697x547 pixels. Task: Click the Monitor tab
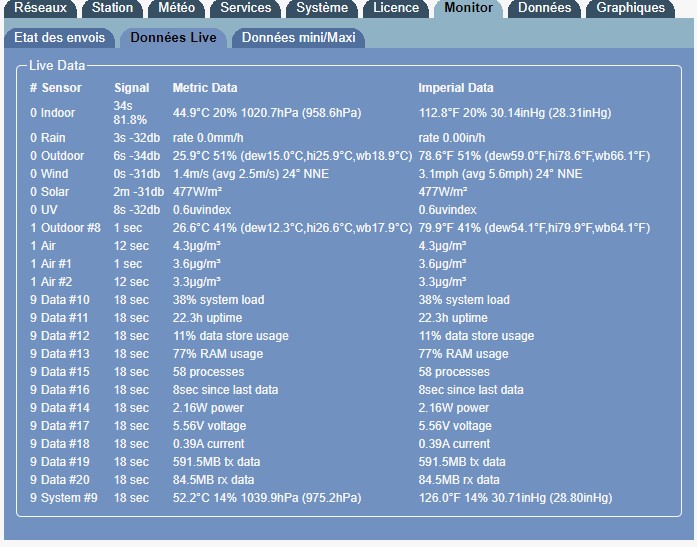(468, 8)
